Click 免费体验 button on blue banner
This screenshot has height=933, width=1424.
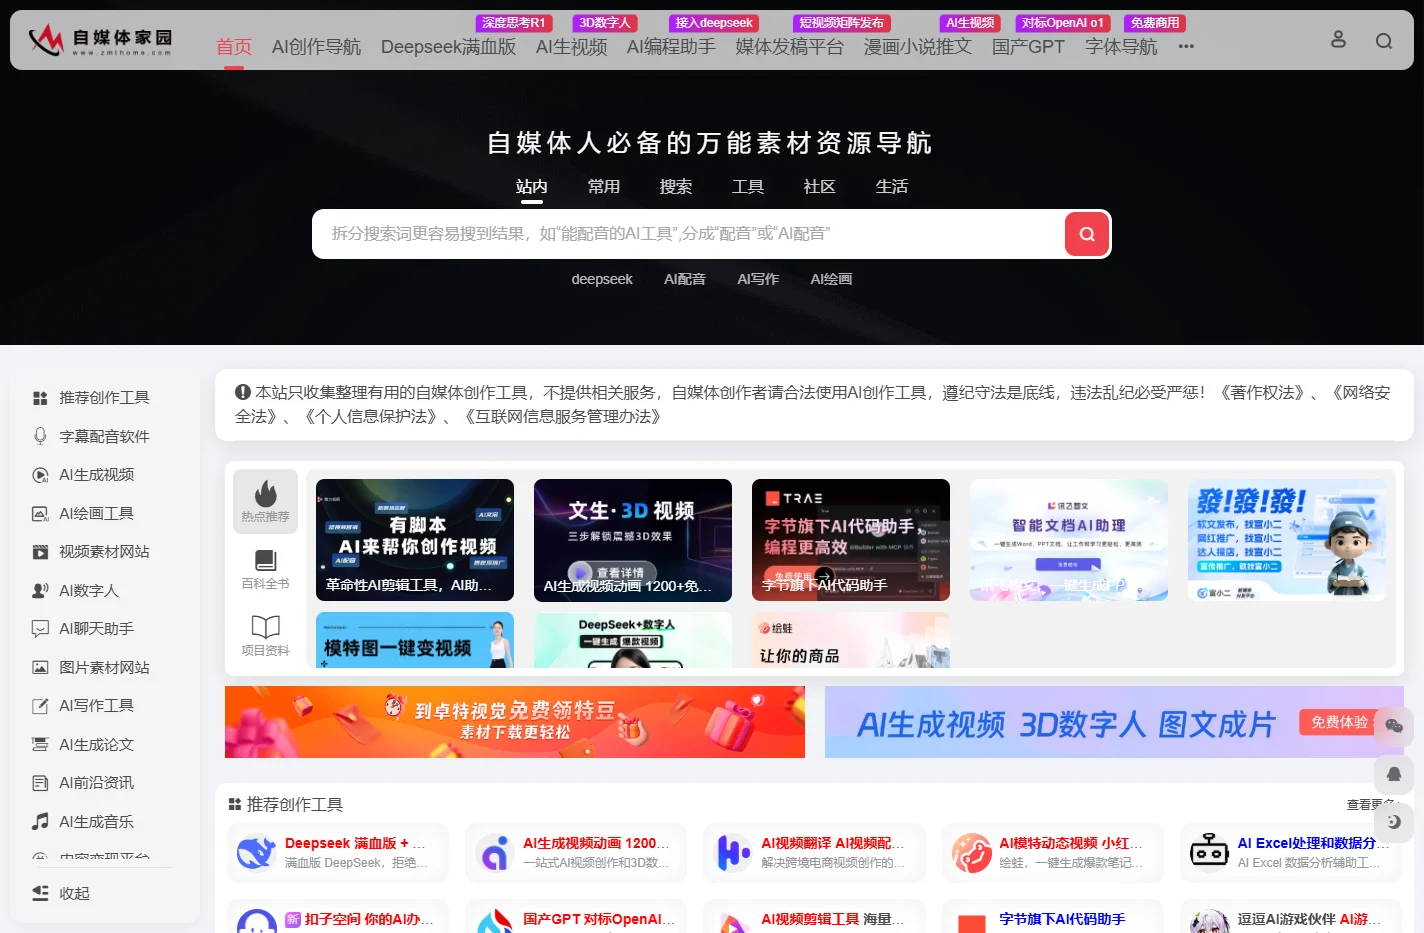tap(1339, 722)
